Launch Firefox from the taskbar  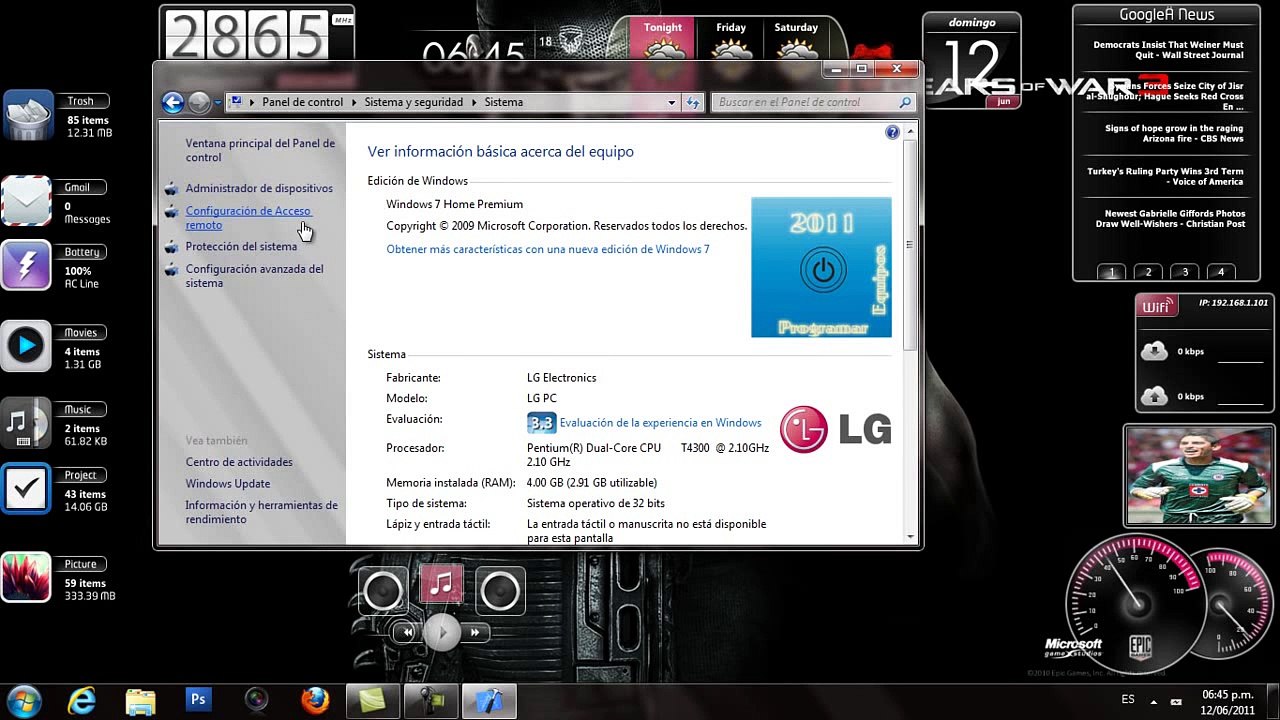[315, 700]
